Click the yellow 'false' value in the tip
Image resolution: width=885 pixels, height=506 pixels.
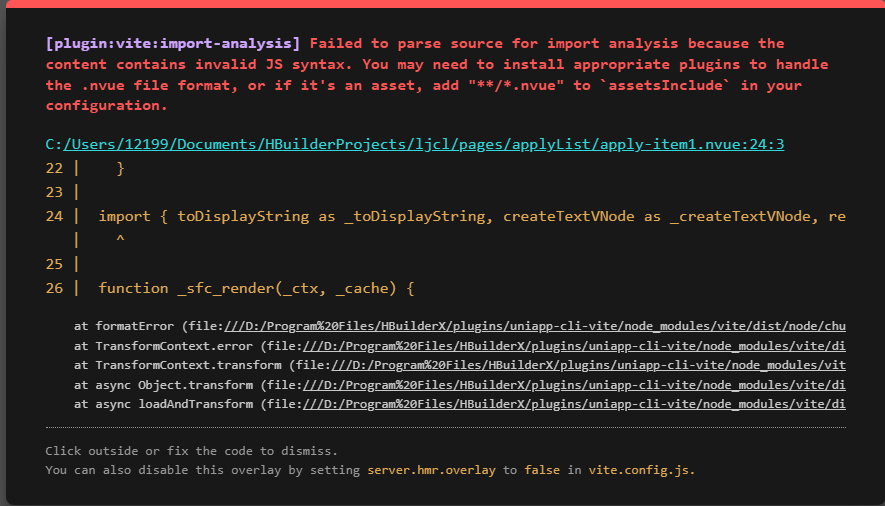(542, 470)
